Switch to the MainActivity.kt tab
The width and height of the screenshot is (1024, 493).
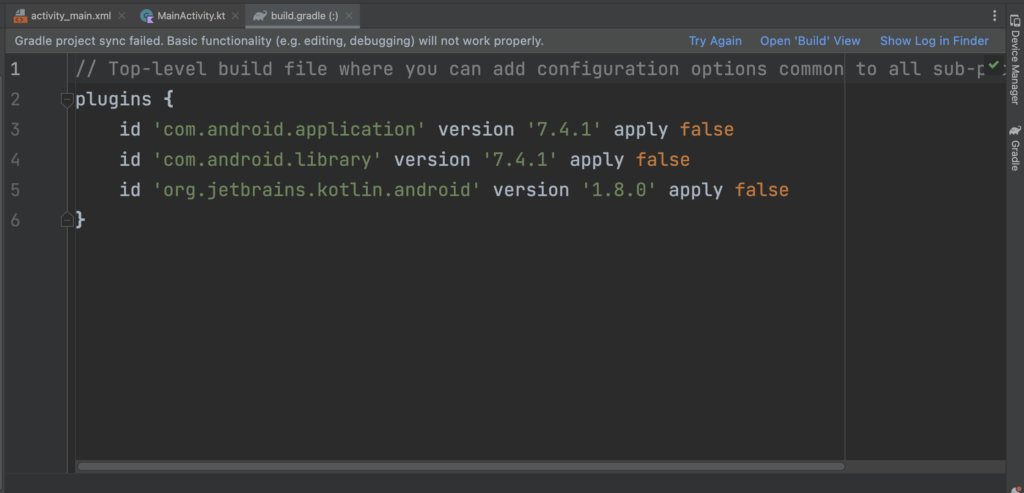pyautogui.click(x=190, y=16)
